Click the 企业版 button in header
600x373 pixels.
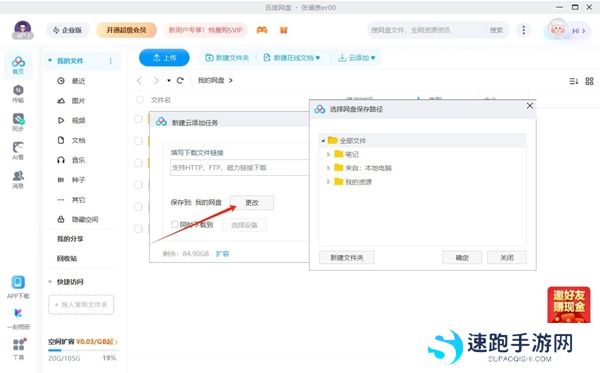tap(68, 30)
